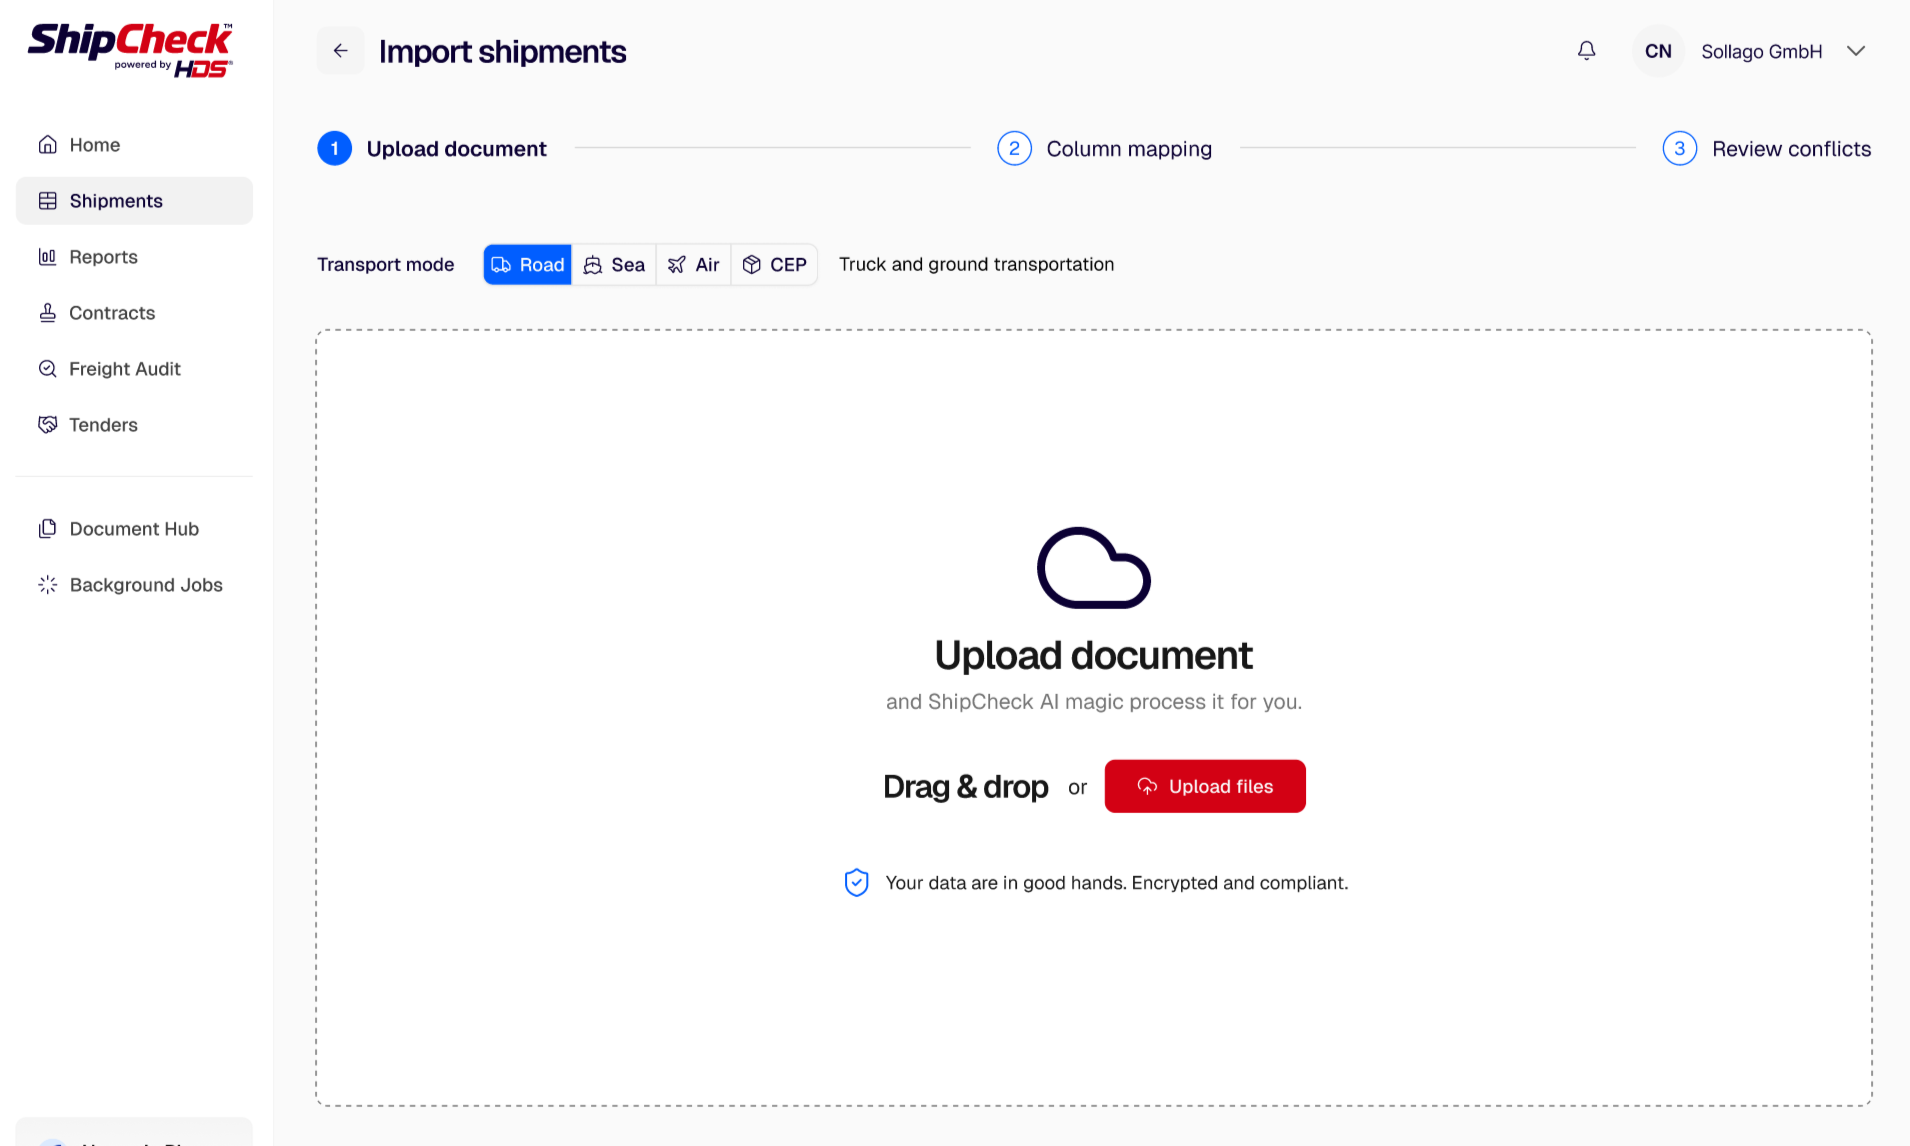Go to step 2 Column mapping

pyautogui.click(x=1104, y=149)
